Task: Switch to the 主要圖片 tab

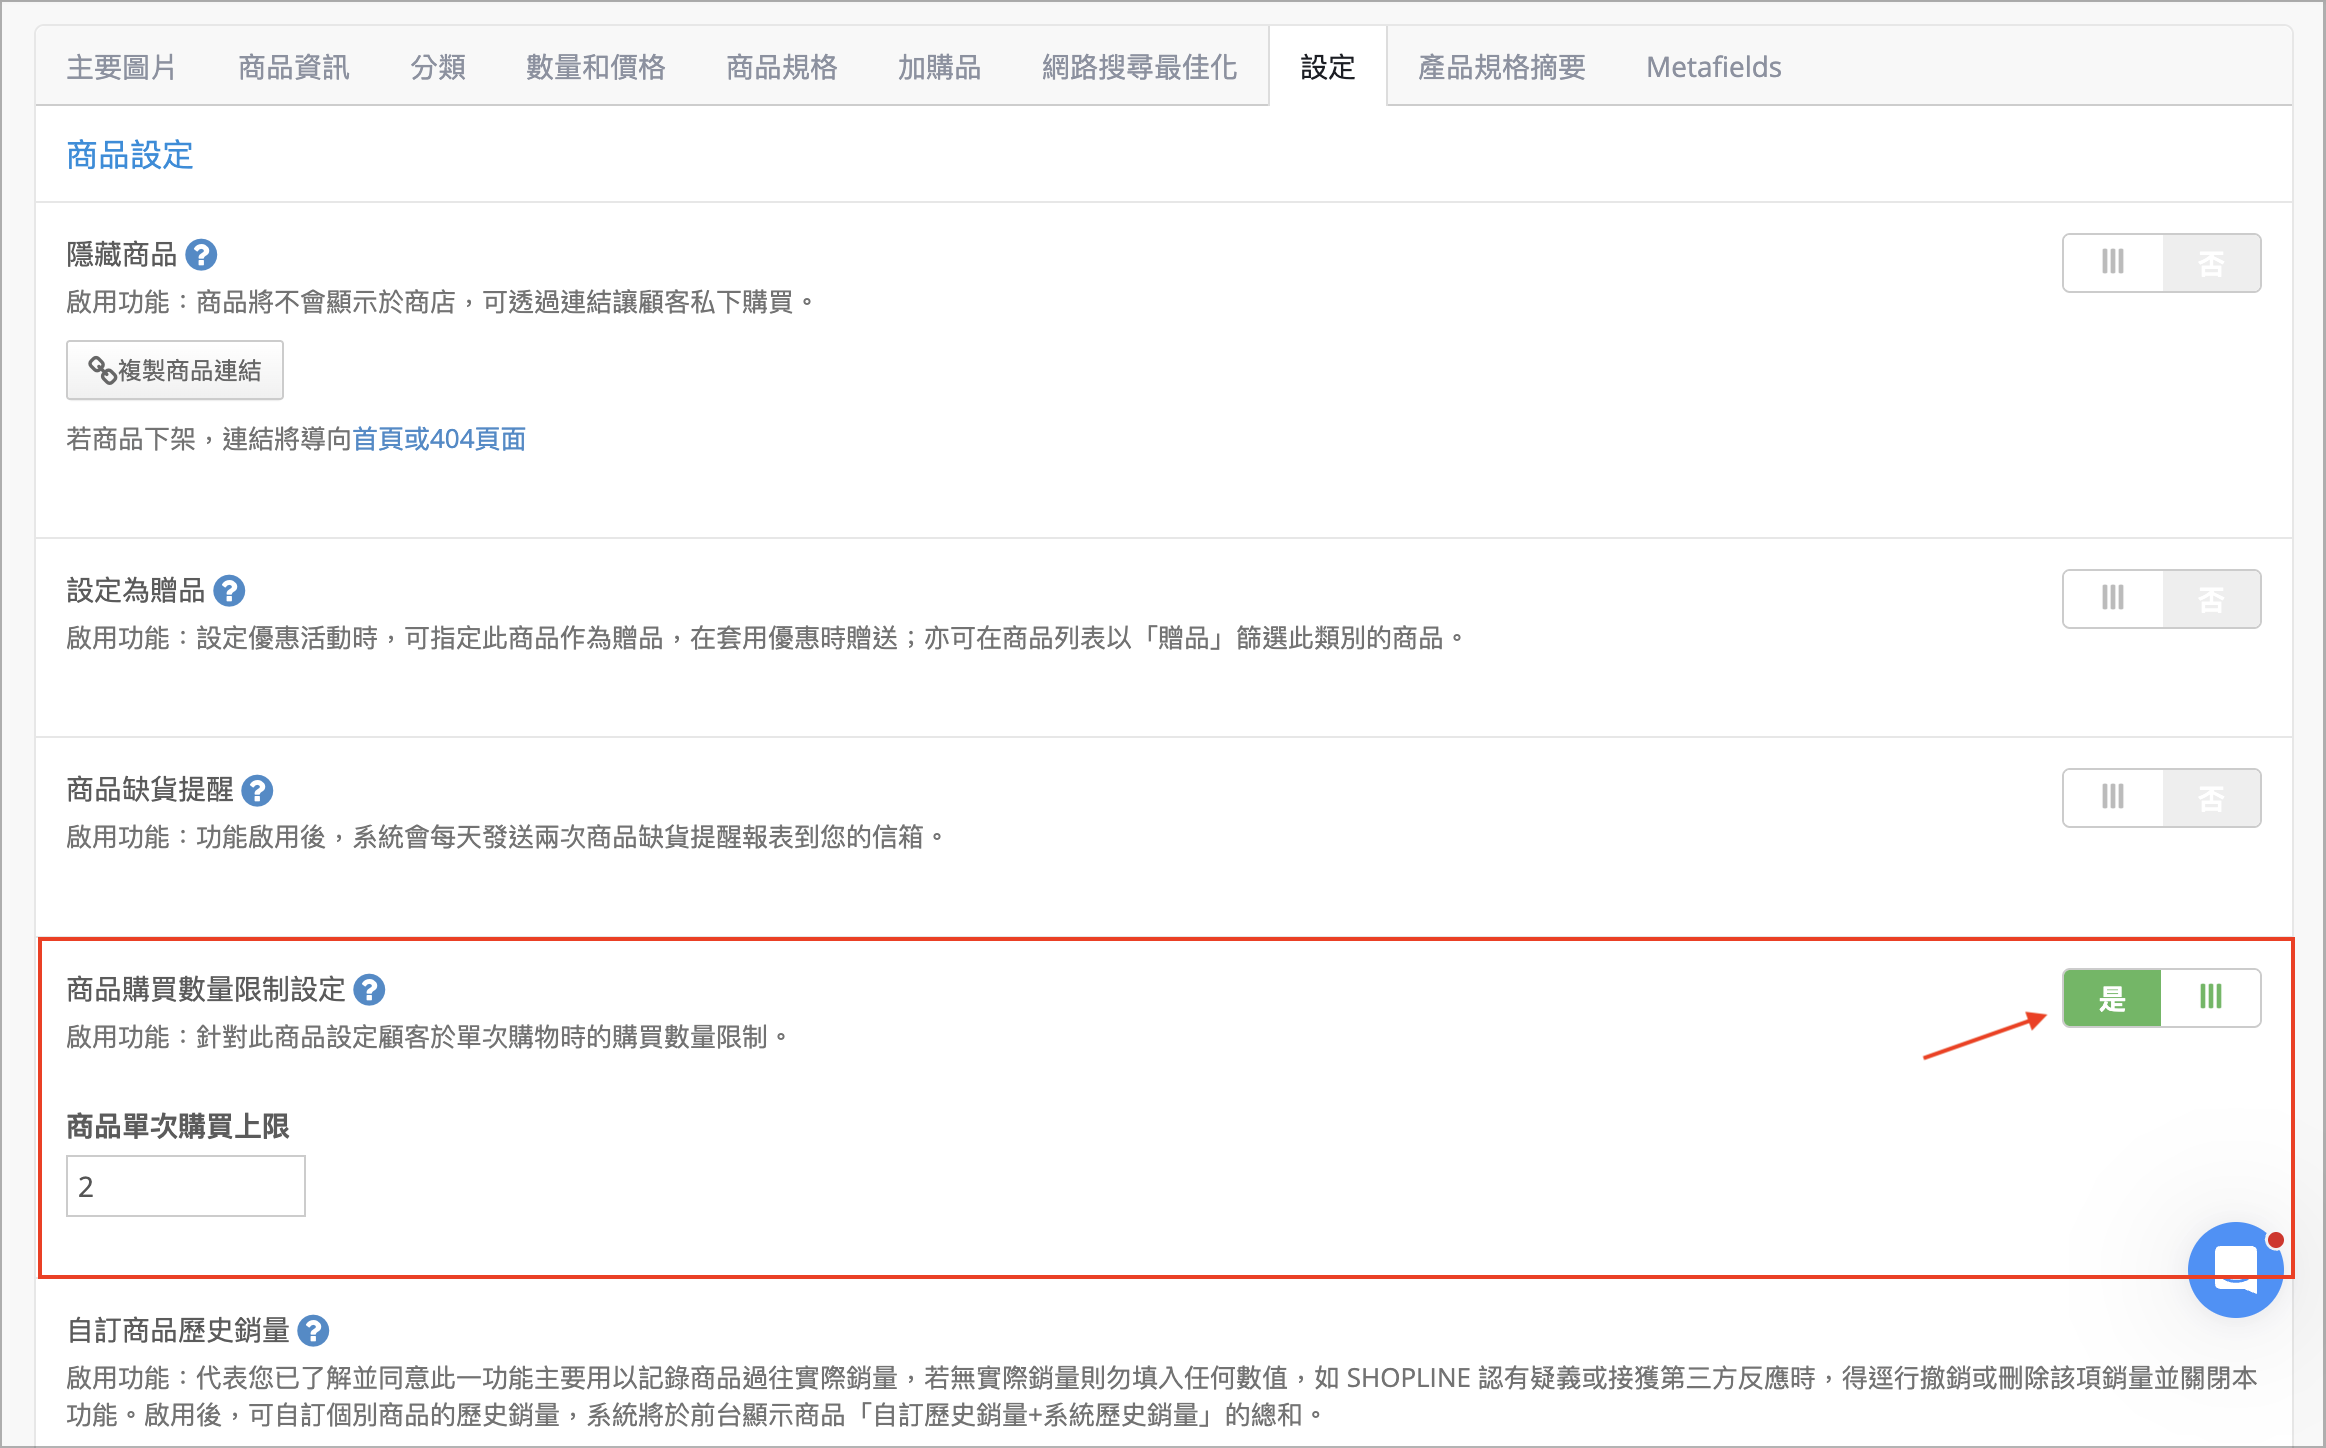Action: point(121,67)
